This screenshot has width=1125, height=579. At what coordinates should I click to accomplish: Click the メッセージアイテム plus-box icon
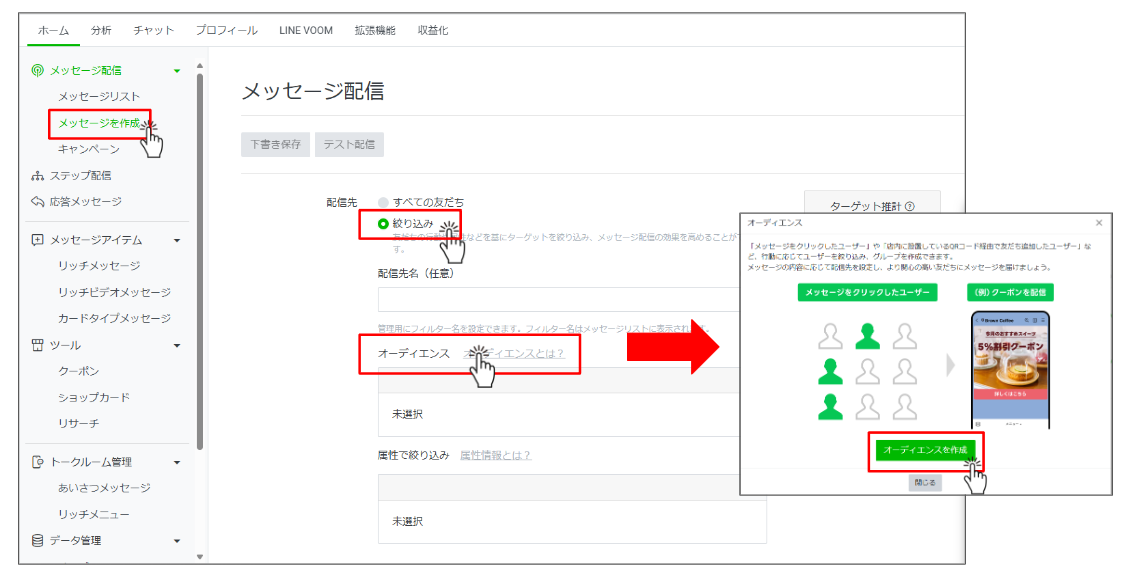pos(37,240)
